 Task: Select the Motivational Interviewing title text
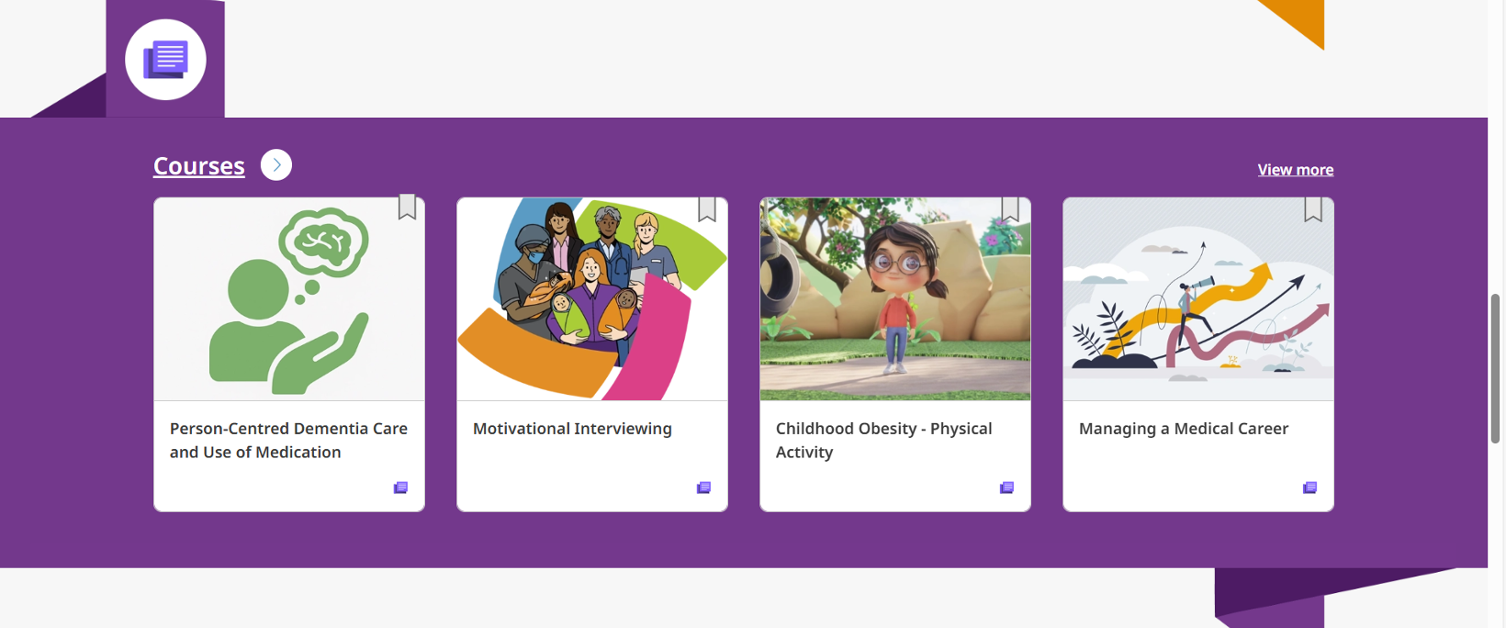(x=572, y=429)
